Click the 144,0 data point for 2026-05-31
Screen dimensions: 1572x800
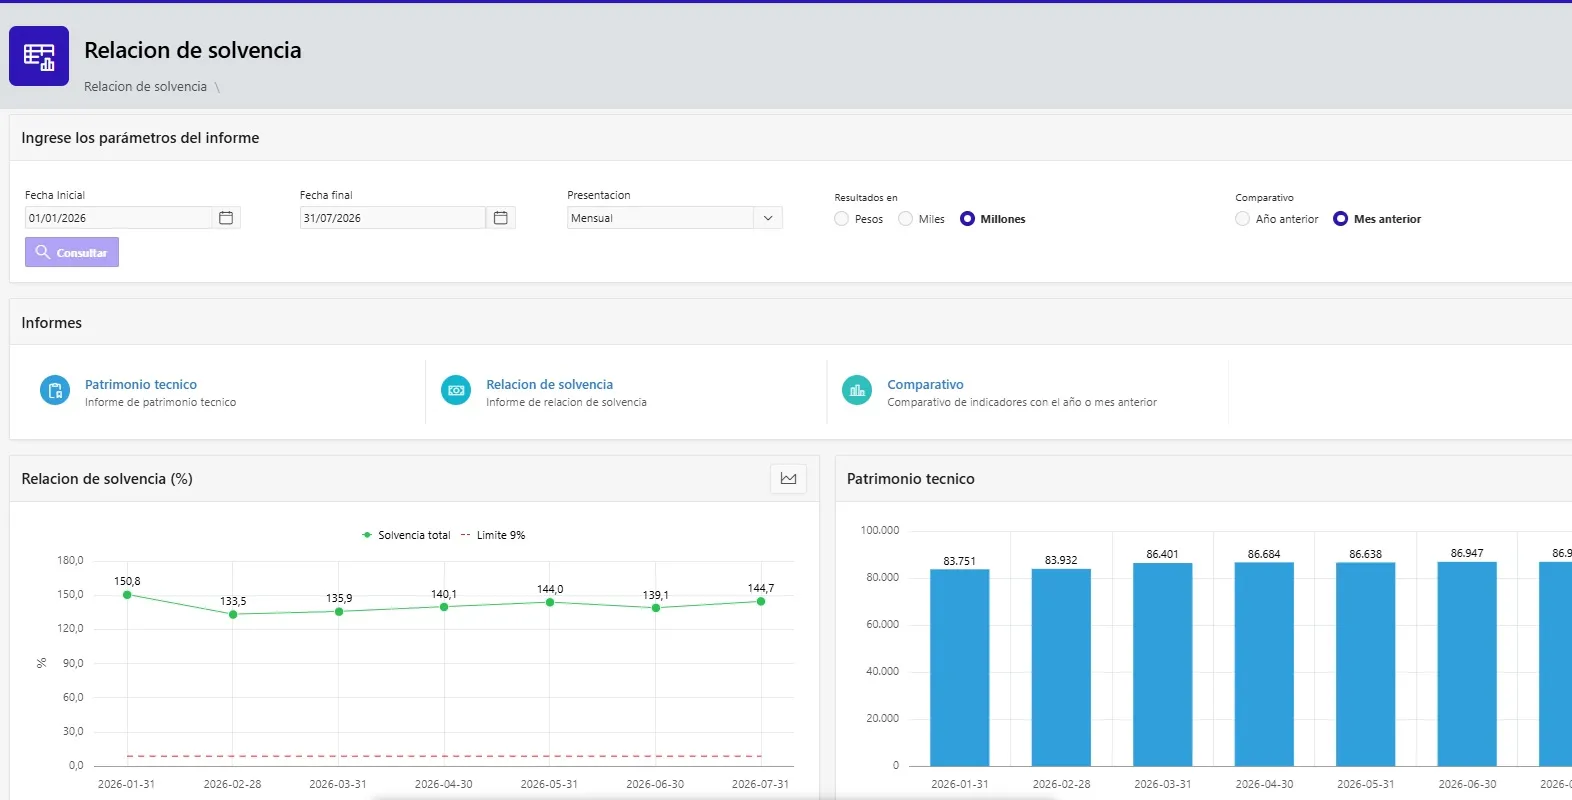(x=550, y=602)
